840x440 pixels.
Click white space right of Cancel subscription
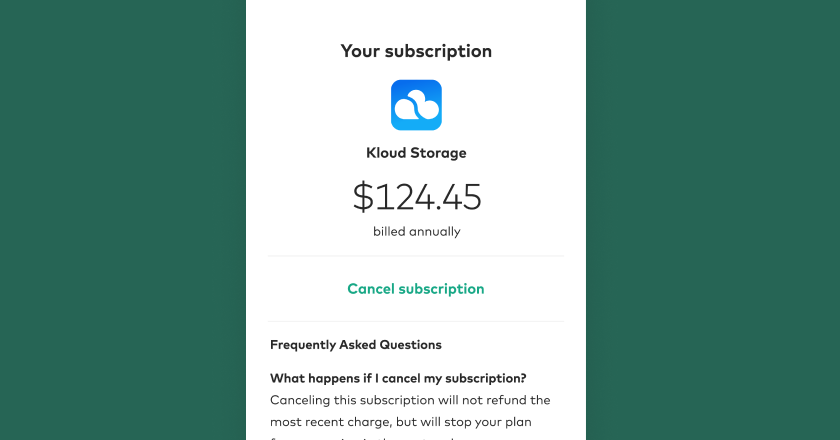click(x=530, y=289)
